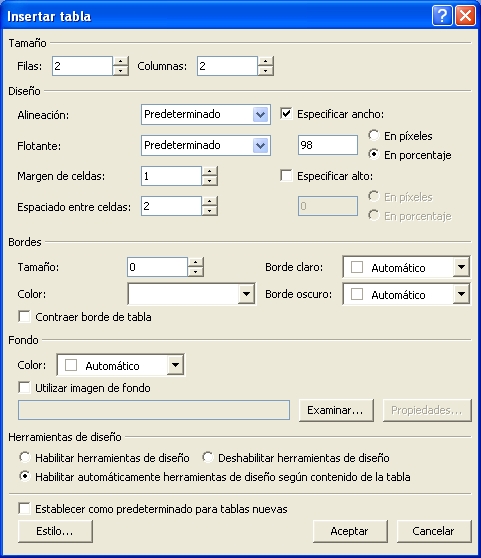Click the Examinar... button
Image resolution: width=481 pixels, height=558 pixels.
pos(336,410)
